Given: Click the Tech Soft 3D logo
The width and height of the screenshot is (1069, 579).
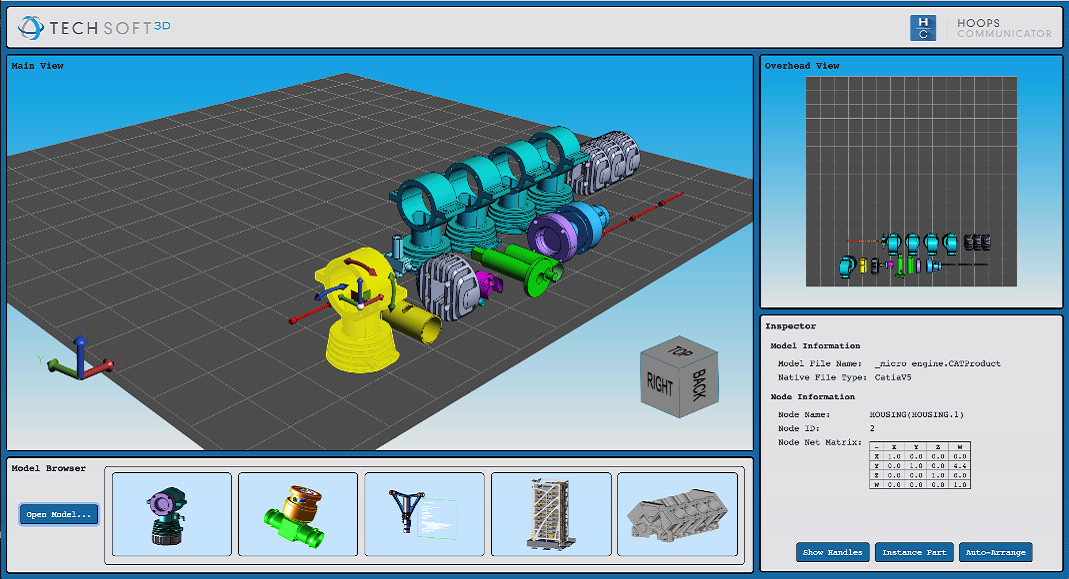Looking at the screenshot, I should pyautogui.click(x=95, y=27).
